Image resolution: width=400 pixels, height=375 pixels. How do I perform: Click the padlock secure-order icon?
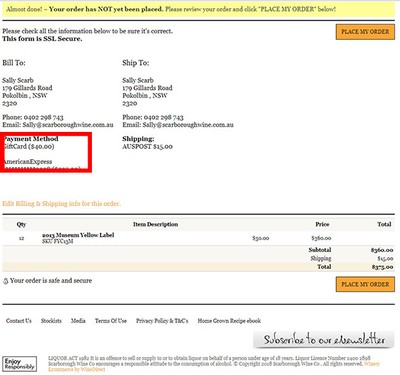coord(5,281)
